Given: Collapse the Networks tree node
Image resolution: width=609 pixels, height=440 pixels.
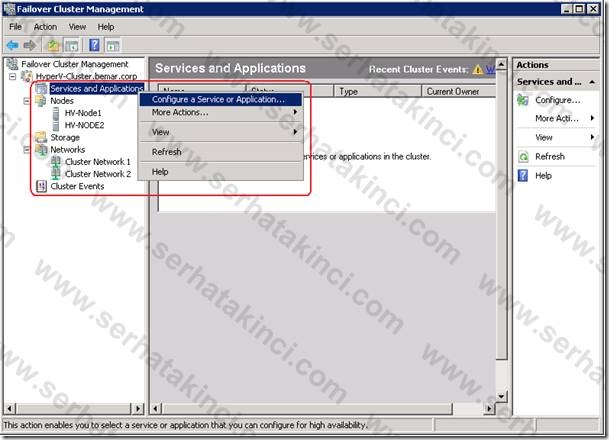Looking at the screenshot, I should pos(26,150).
